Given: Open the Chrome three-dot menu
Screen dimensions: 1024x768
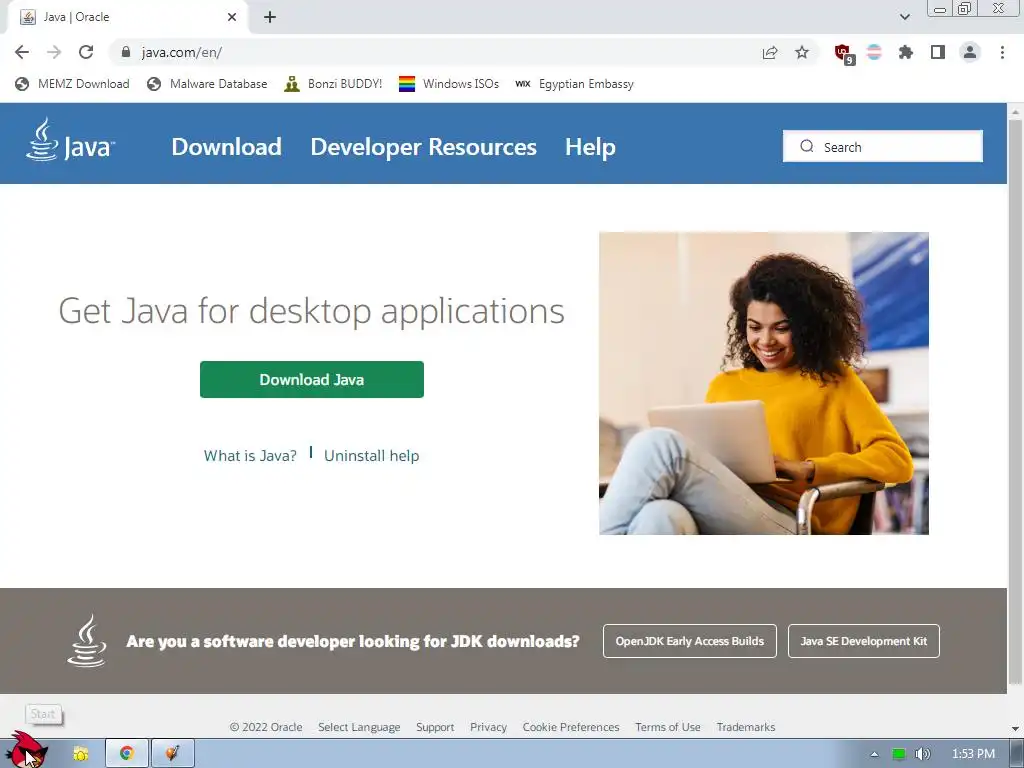Looking at the screenshot, I should coord(1002,52).
